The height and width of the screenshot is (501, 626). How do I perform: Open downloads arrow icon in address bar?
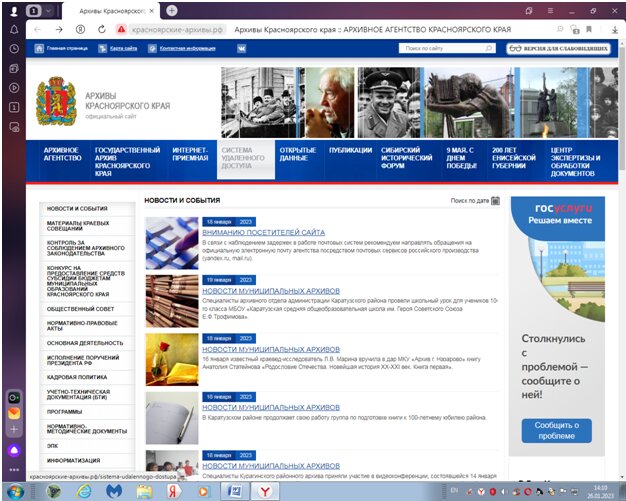[x=615, y=30]
